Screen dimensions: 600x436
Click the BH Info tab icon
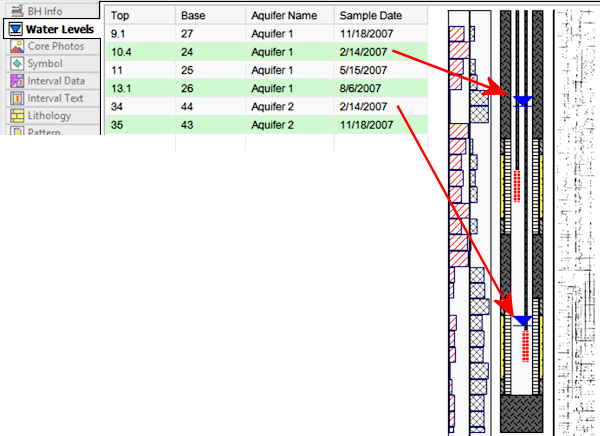[x=17, y=11]
